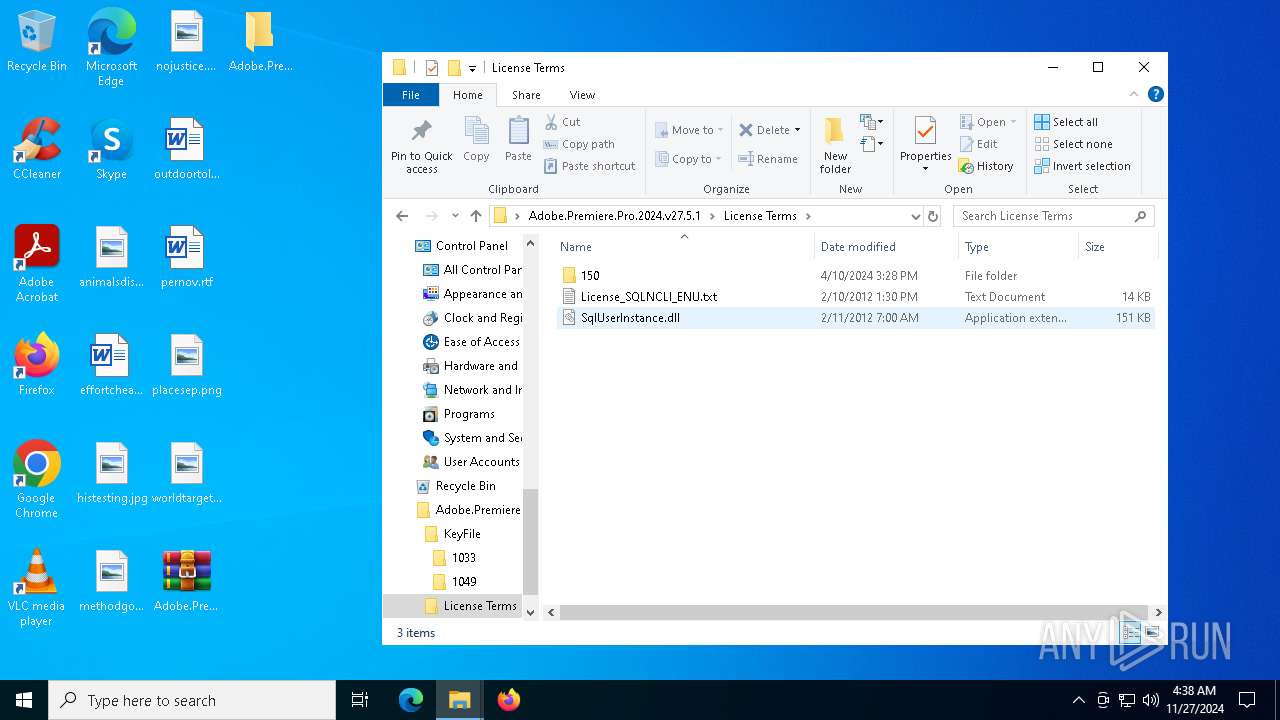Switch to details view in status bar
1280x720 pixels.
[x=1131, y=632]
